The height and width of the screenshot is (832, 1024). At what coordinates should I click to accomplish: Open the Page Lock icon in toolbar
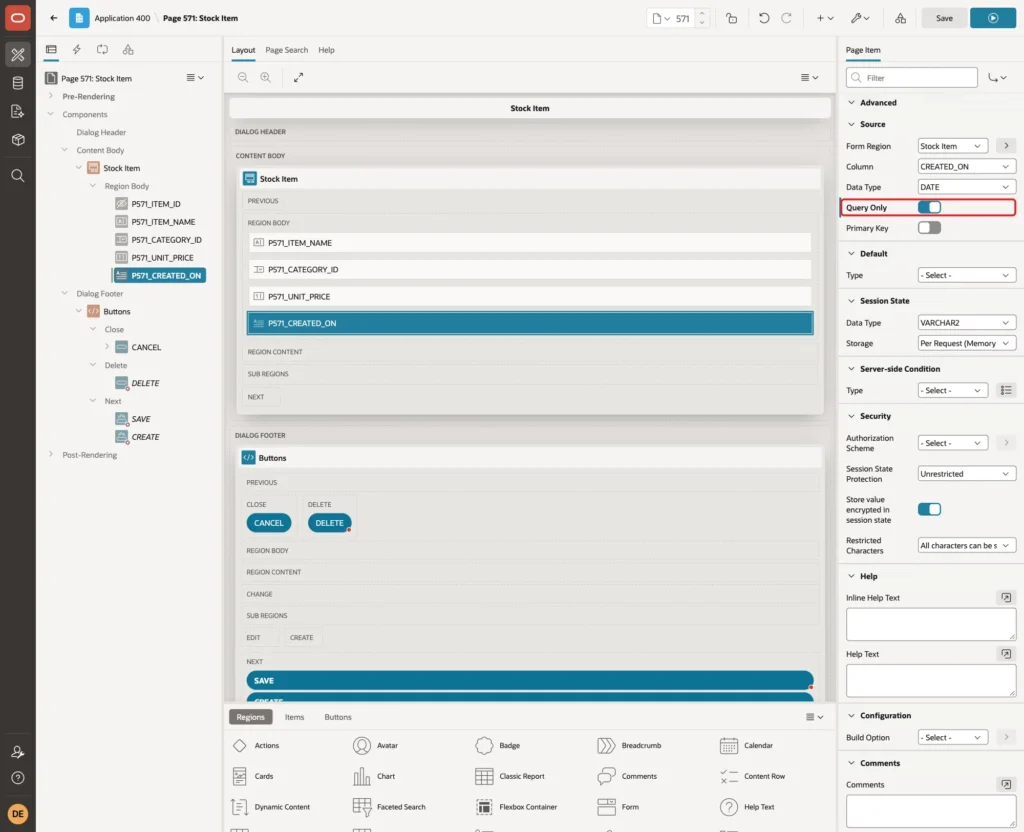pos(731,18)
